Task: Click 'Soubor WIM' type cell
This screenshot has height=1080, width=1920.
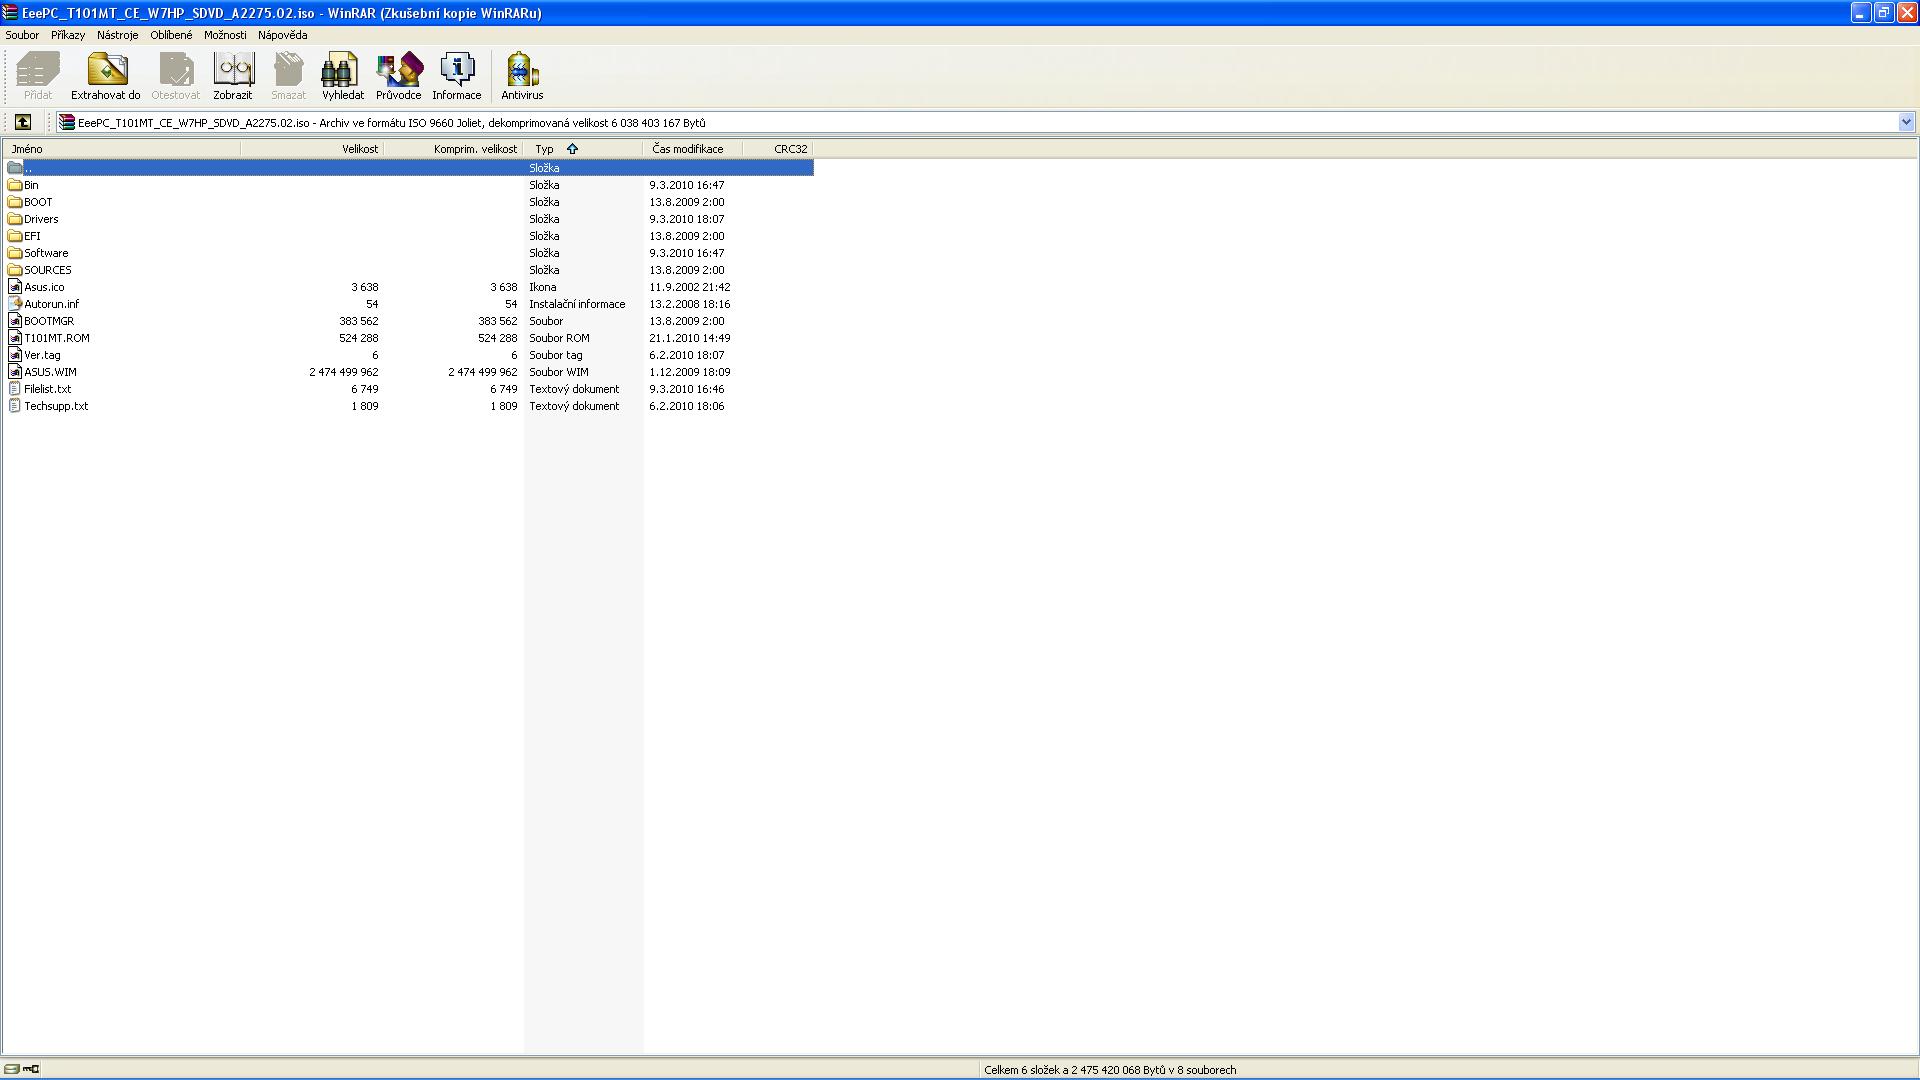Action: tap(559, 372)
